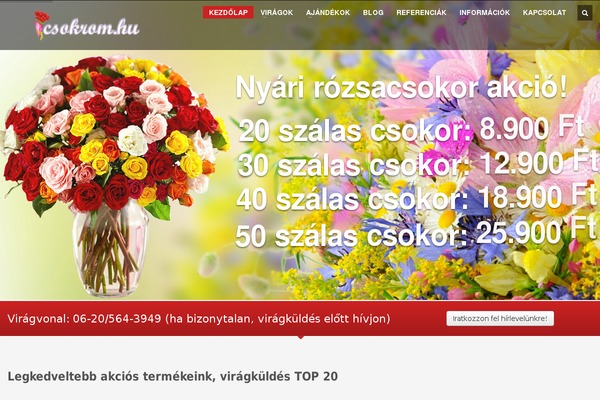Open the VIRÁGOK menu
600x400 pixels.
(277, 13)
